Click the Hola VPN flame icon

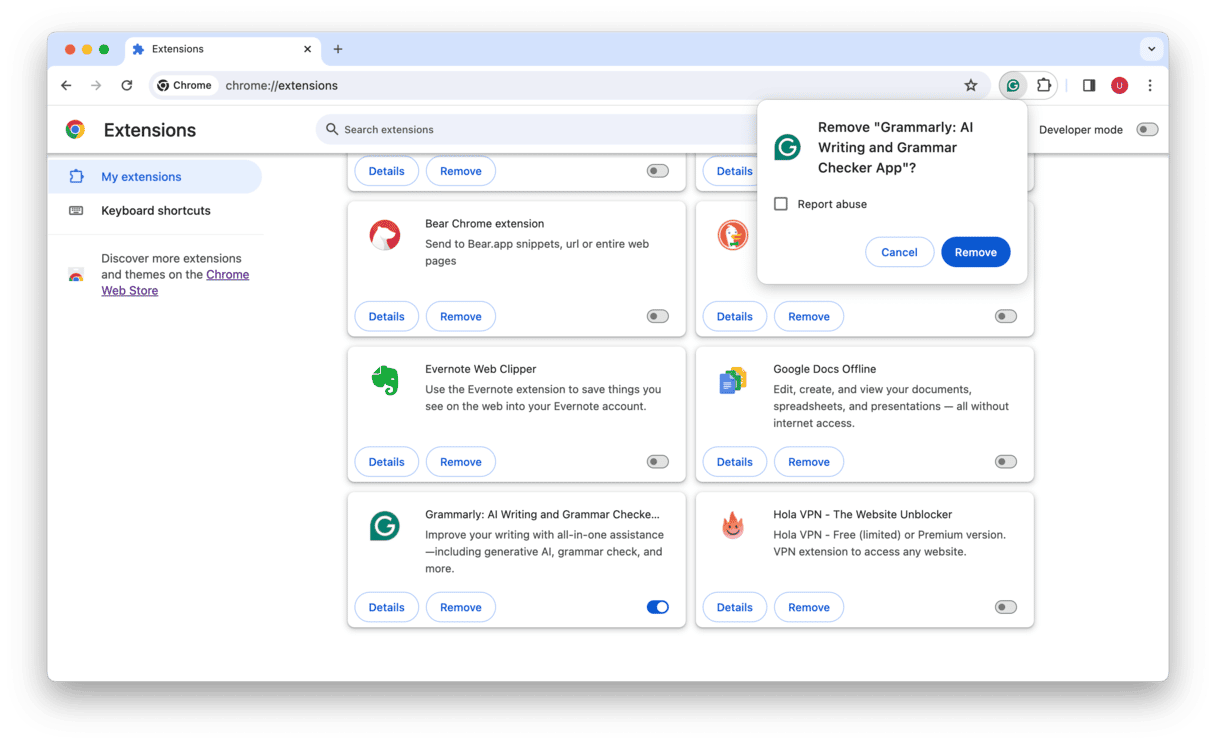tap(733, 526)
